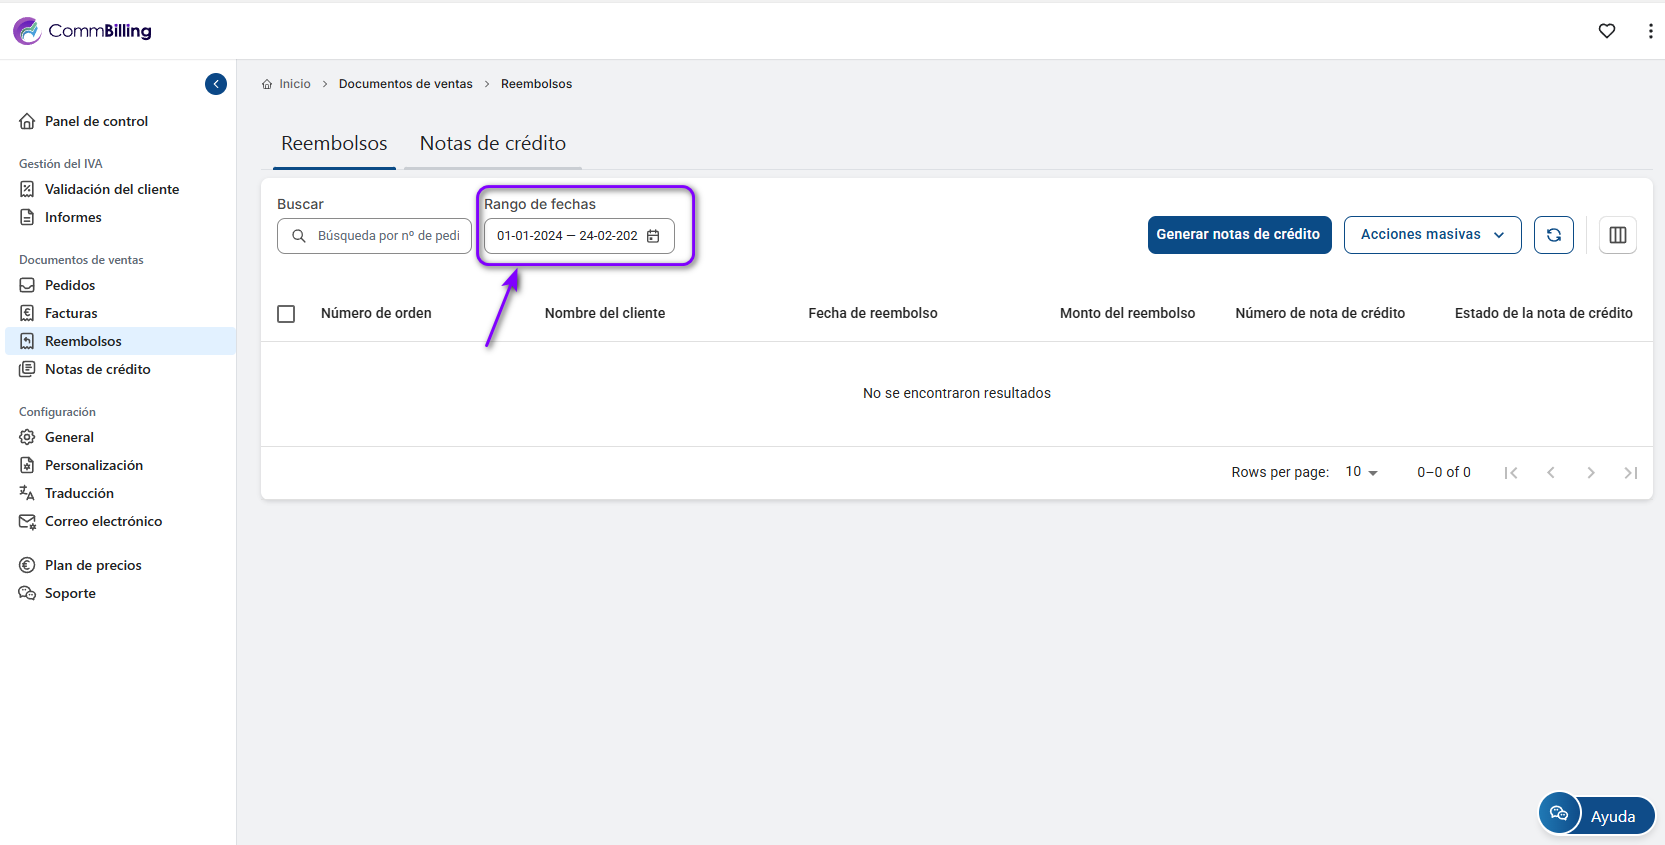Image resolution: width=1665 pixels, height=845 pixels.
Task: Open the column layout icon button
Action: point(1617,235)
